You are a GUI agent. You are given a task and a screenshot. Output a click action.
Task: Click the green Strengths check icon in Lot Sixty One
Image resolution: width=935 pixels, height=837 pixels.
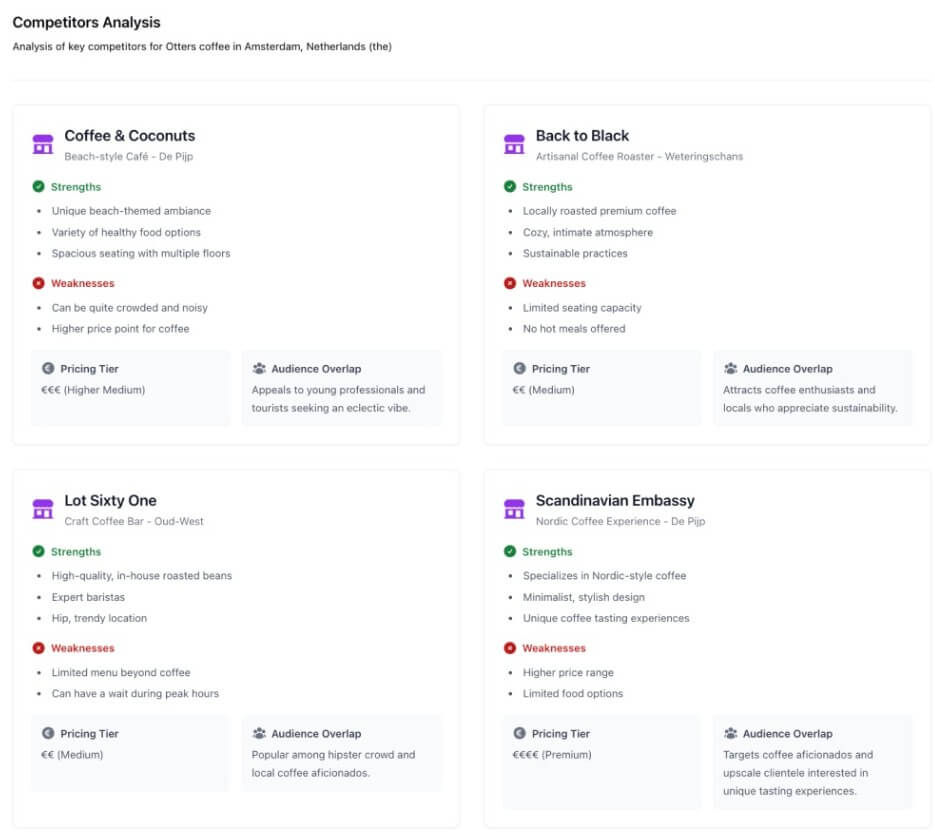click(39, 551)
